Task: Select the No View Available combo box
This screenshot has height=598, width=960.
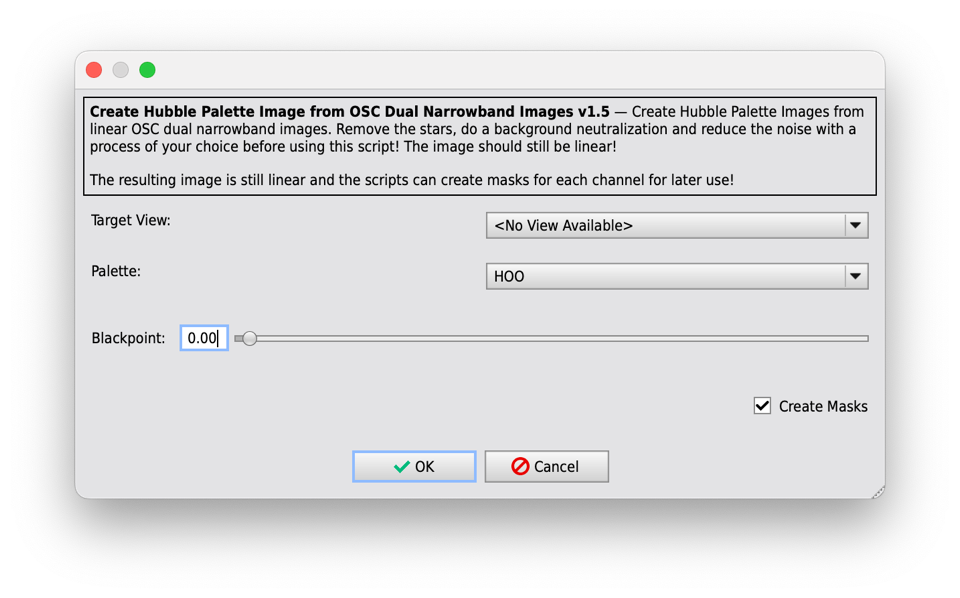Action: point(677,225)
